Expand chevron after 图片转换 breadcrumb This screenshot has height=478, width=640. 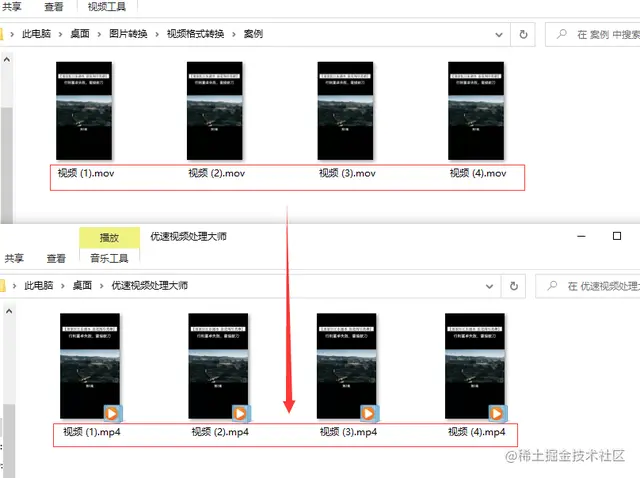[x=157, y=34]
